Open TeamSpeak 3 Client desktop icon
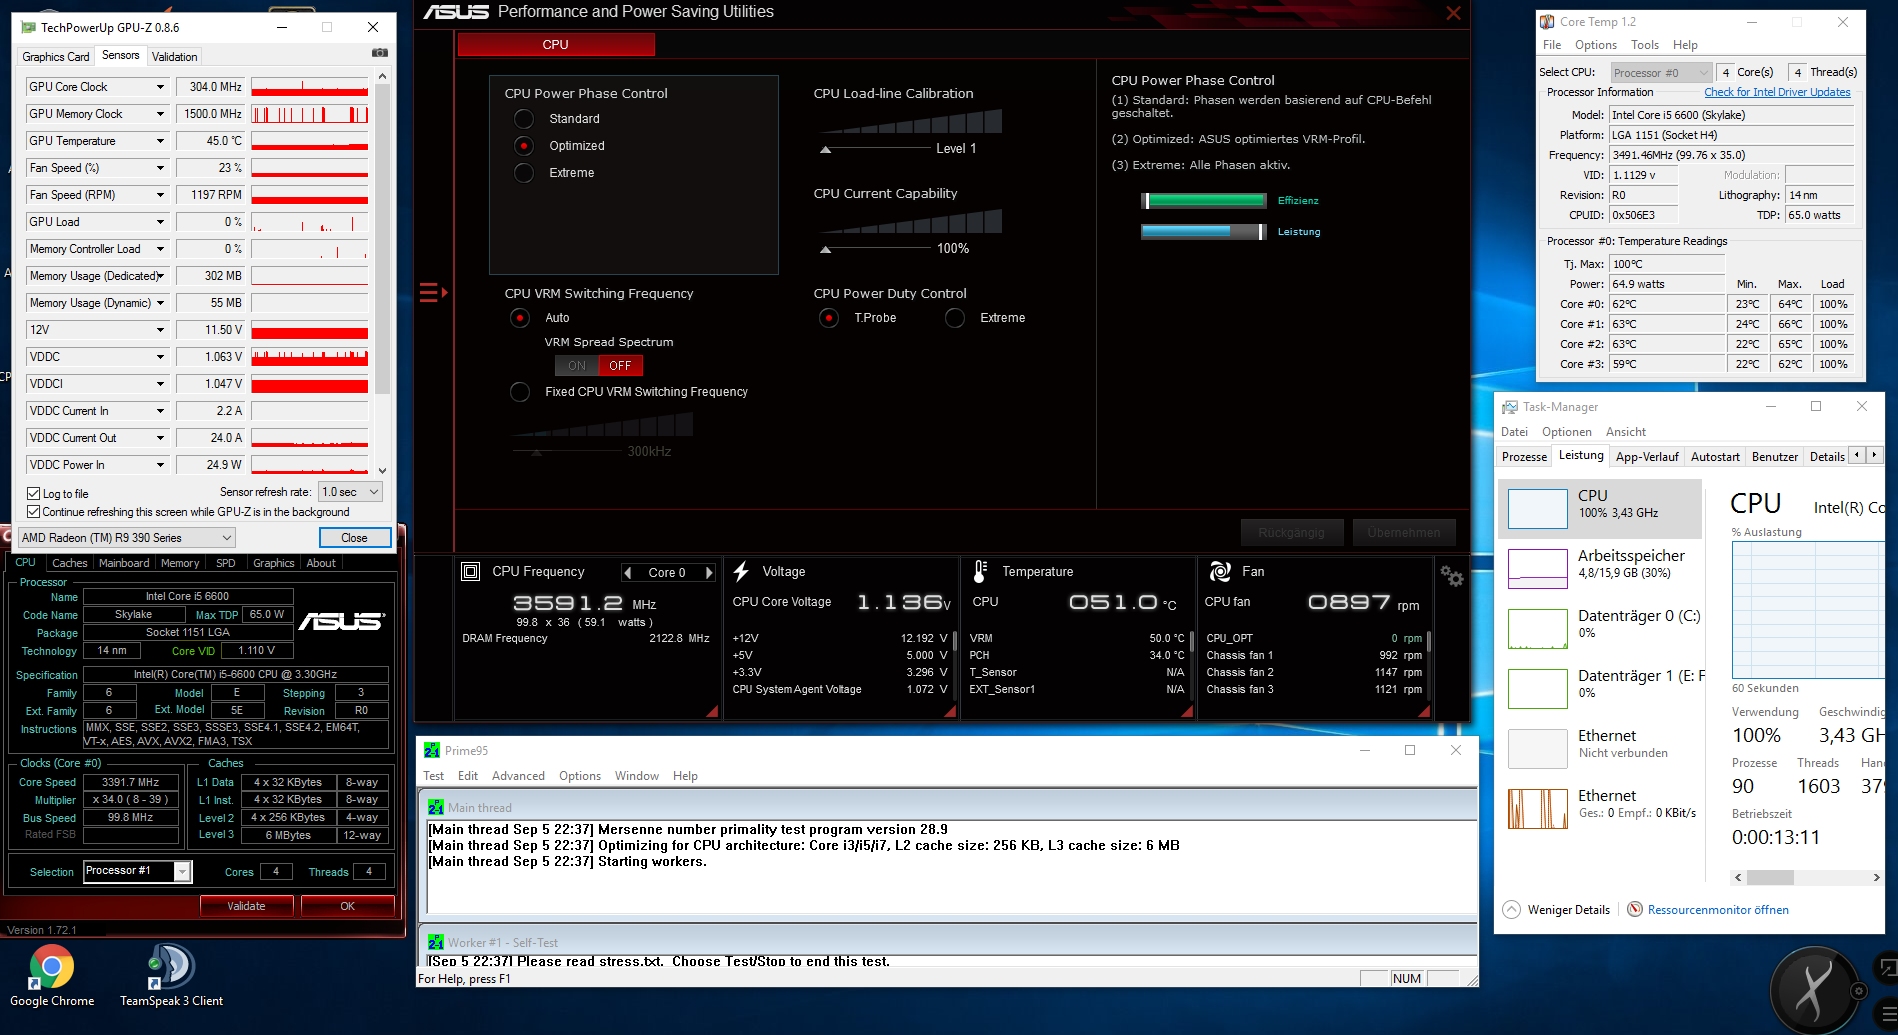Image resolution: width=1898 pixels, height=1035 pixels. pos(171,976)
